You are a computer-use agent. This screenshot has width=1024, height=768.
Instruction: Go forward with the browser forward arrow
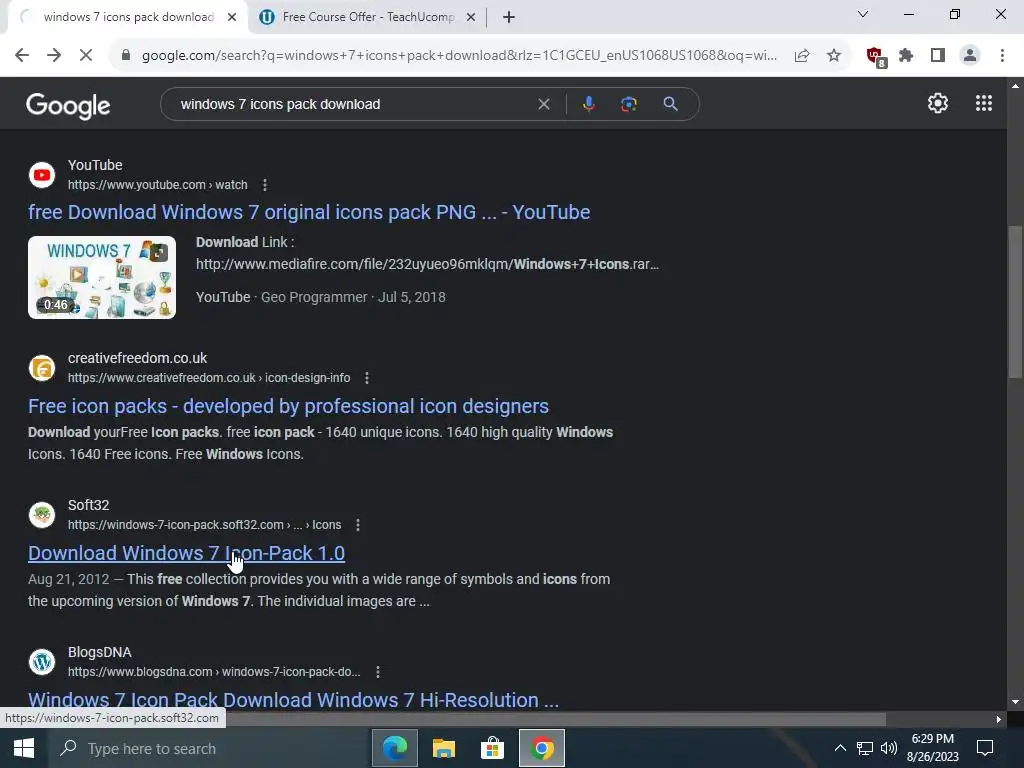point(54,56)
